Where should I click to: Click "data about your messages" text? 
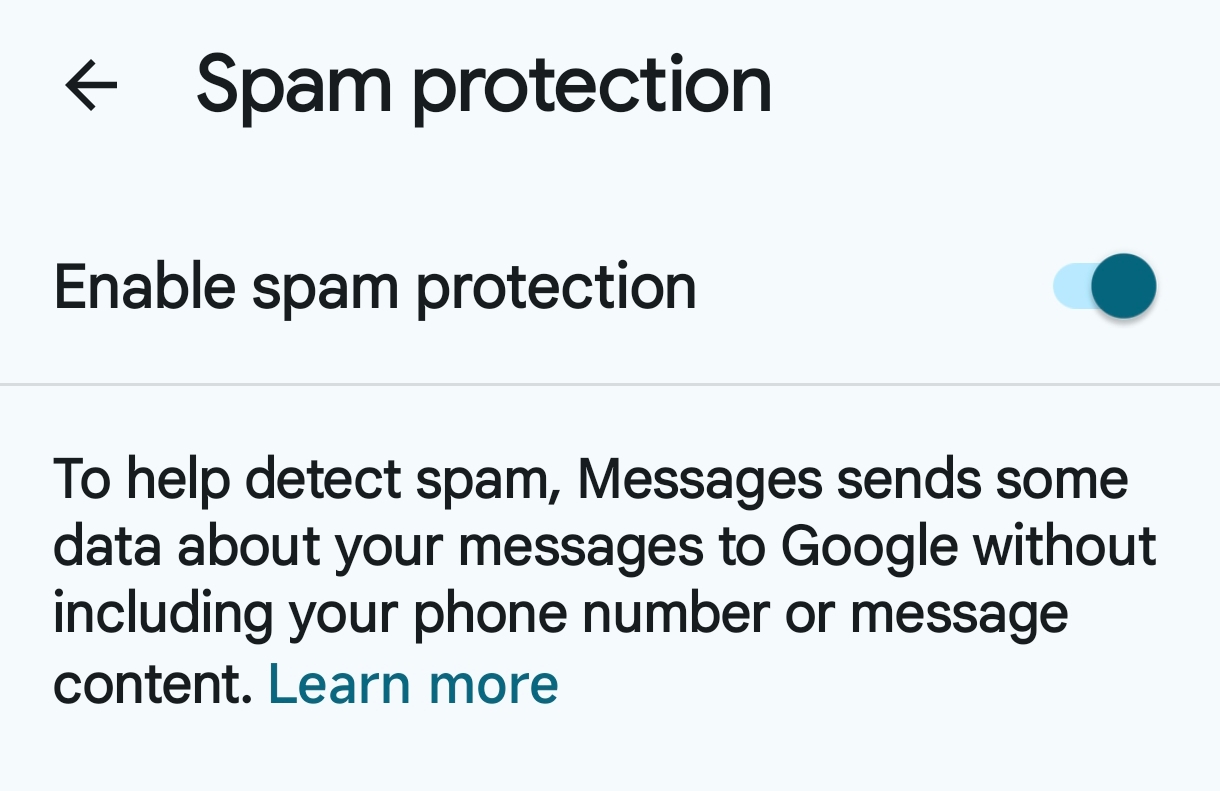338,547
